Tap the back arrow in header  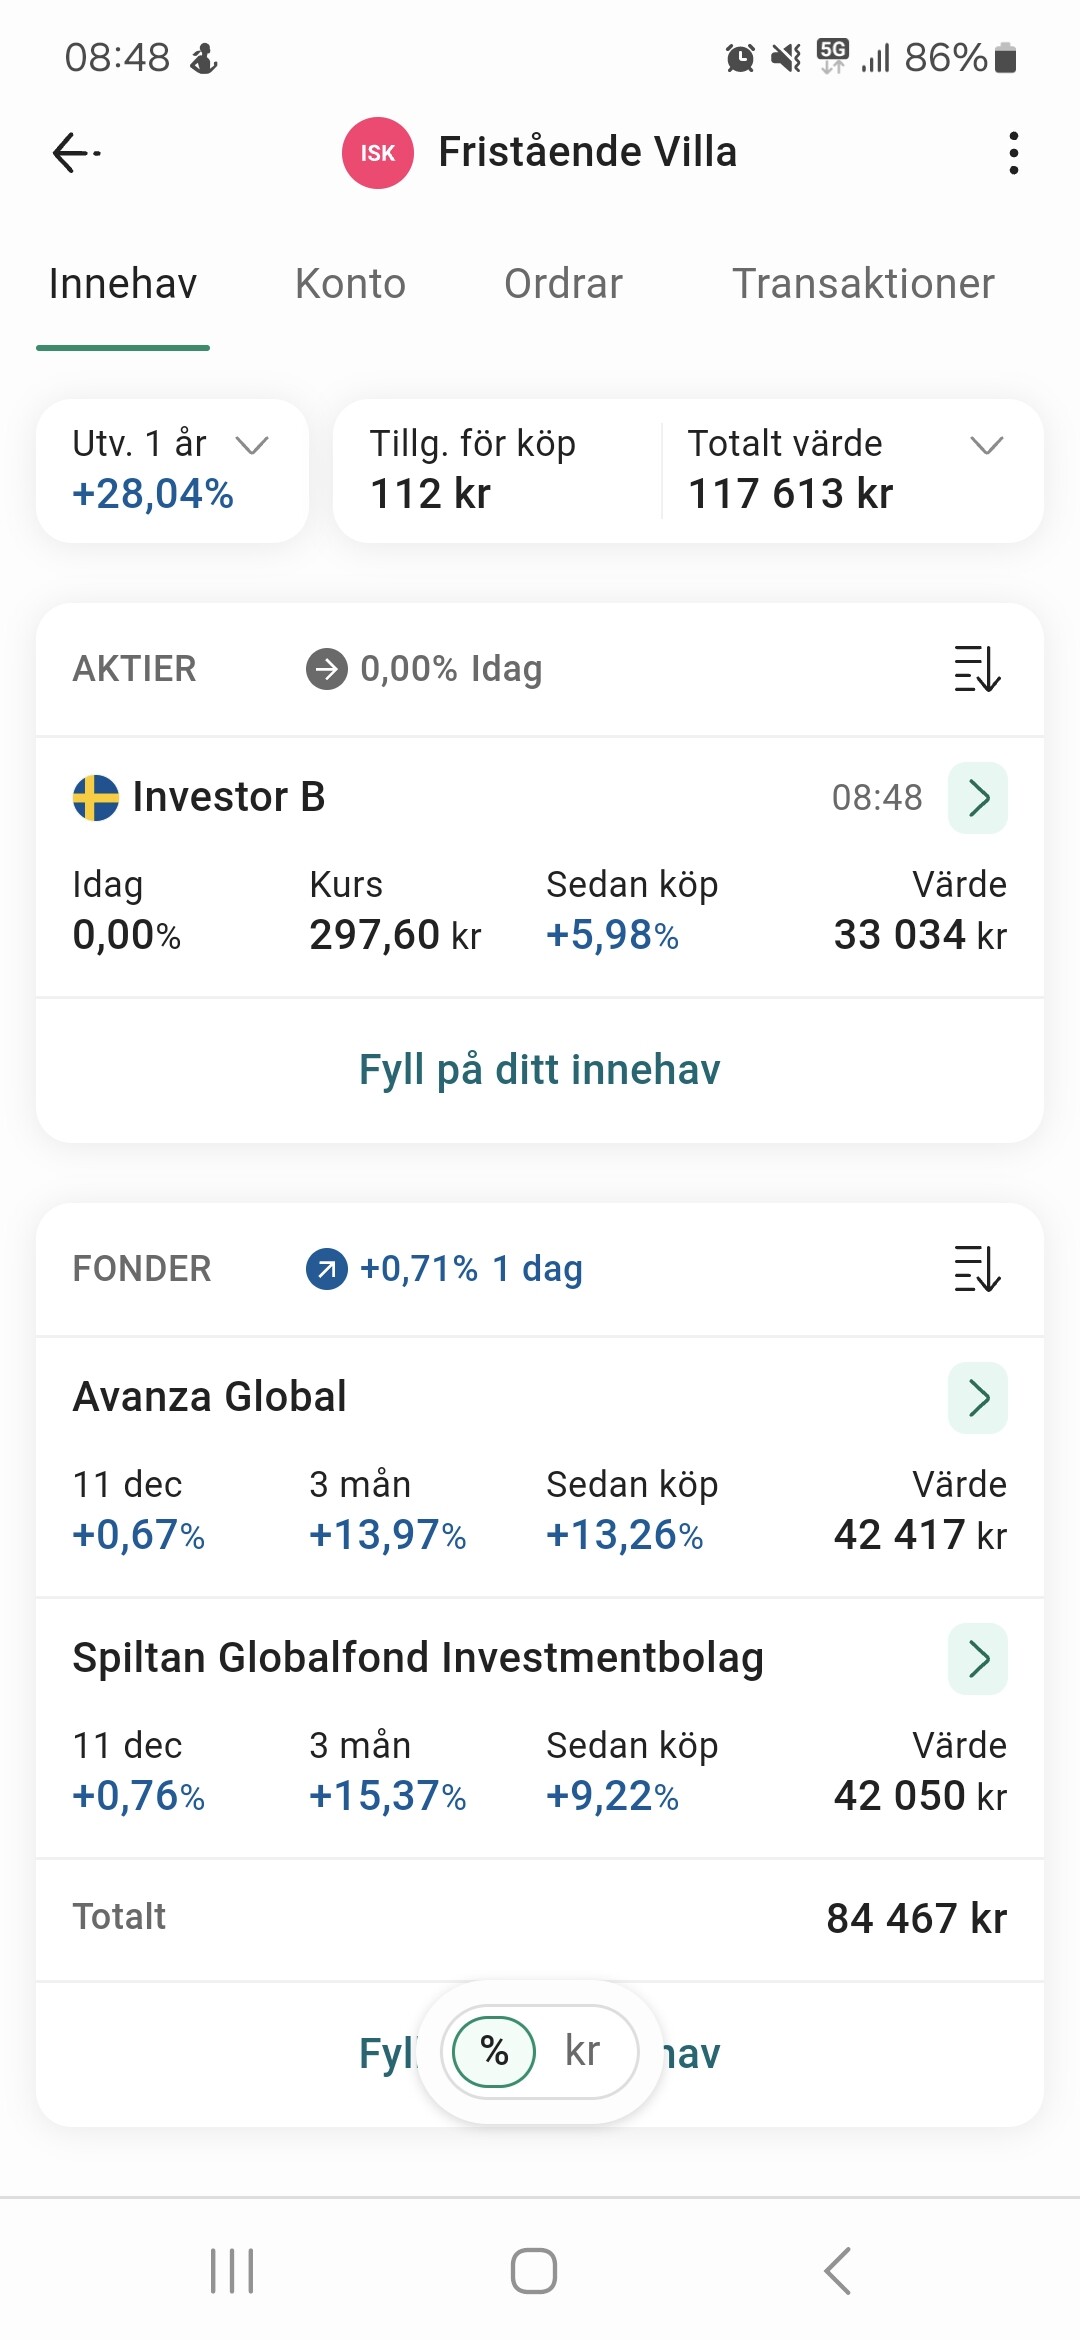(x=76, y=153)
